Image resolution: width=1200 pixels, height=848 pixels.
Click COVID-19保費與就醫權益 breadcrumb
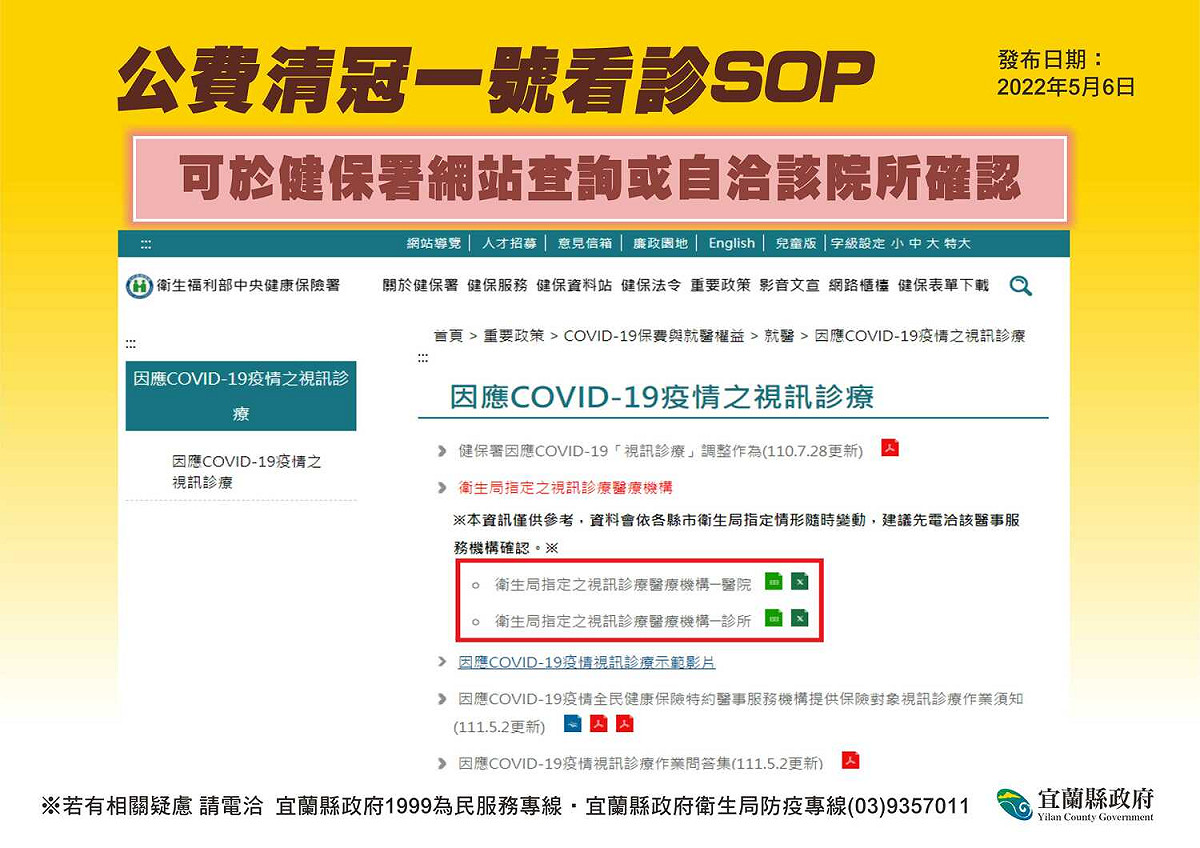pyautogui.click(x=654, y=336)
